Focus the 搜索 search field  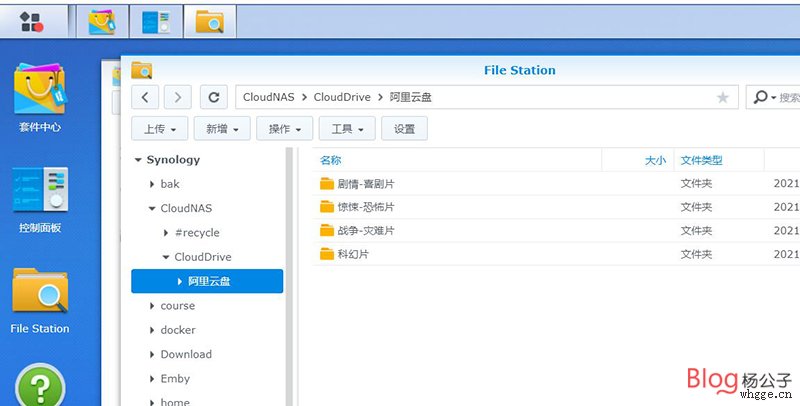point(789,97)
